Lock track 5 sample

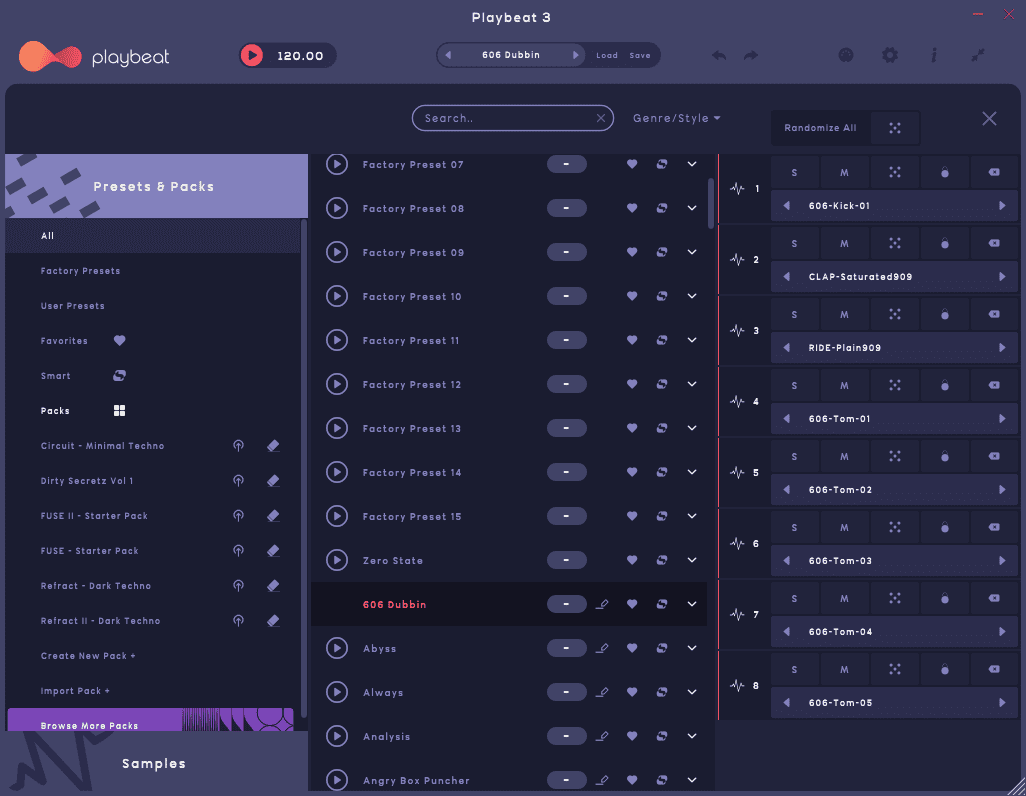945,456
